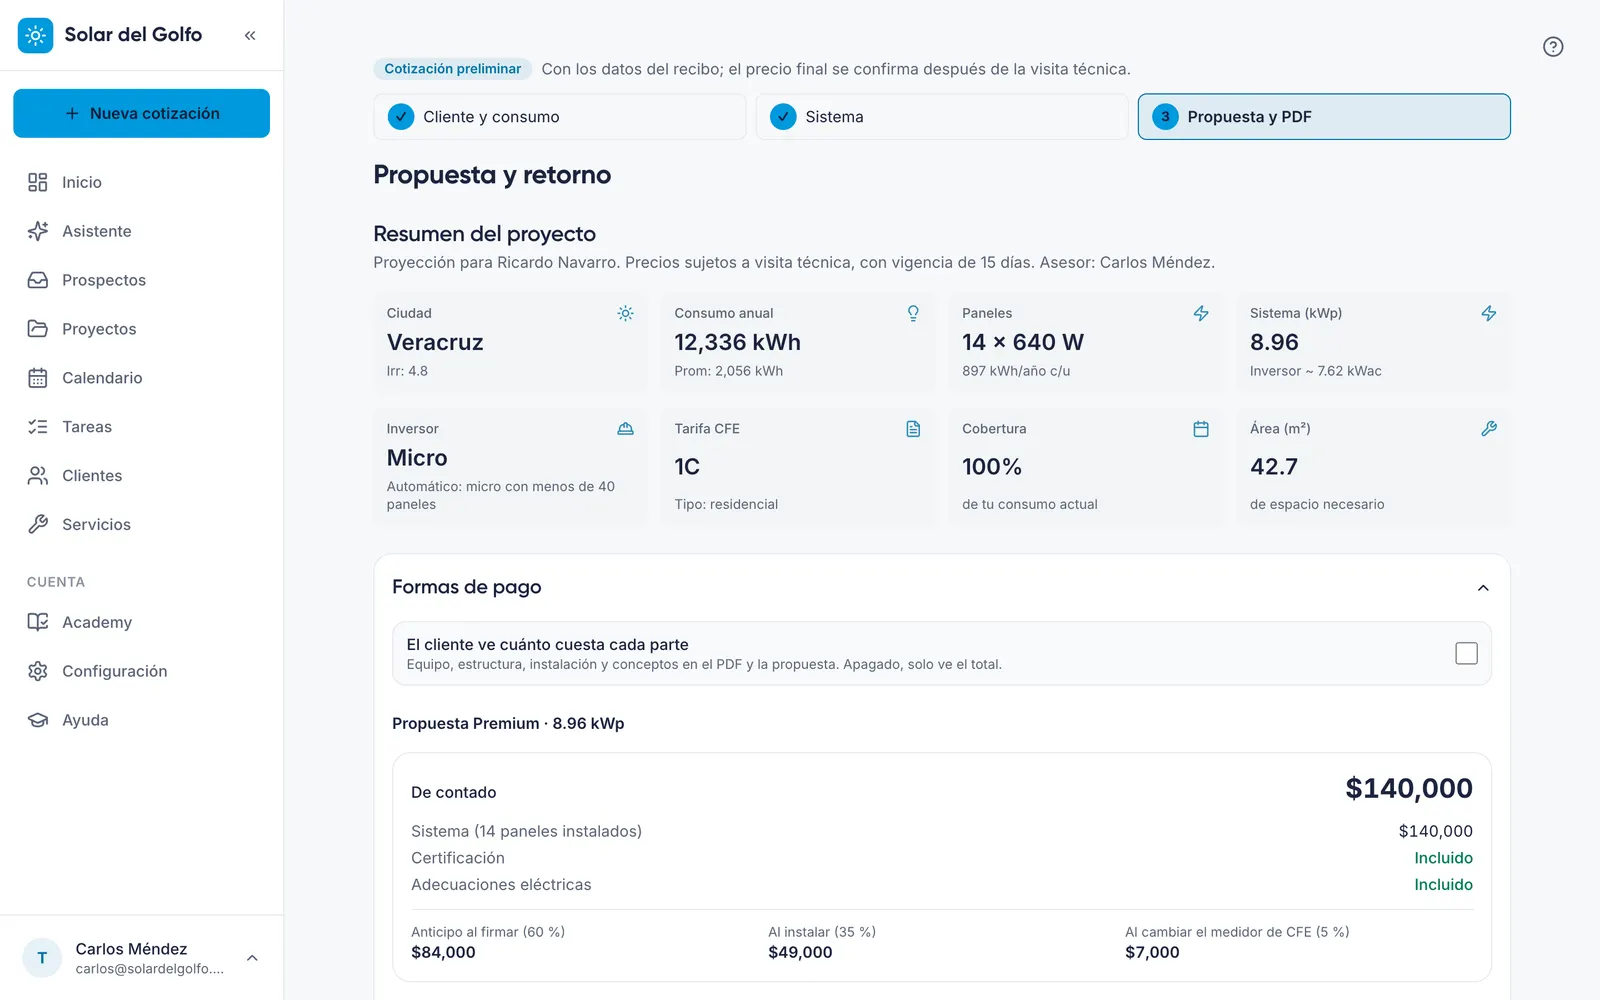1600x1000 pixels.
Task: Go to the Sistema step
Action: click(942, 117)
